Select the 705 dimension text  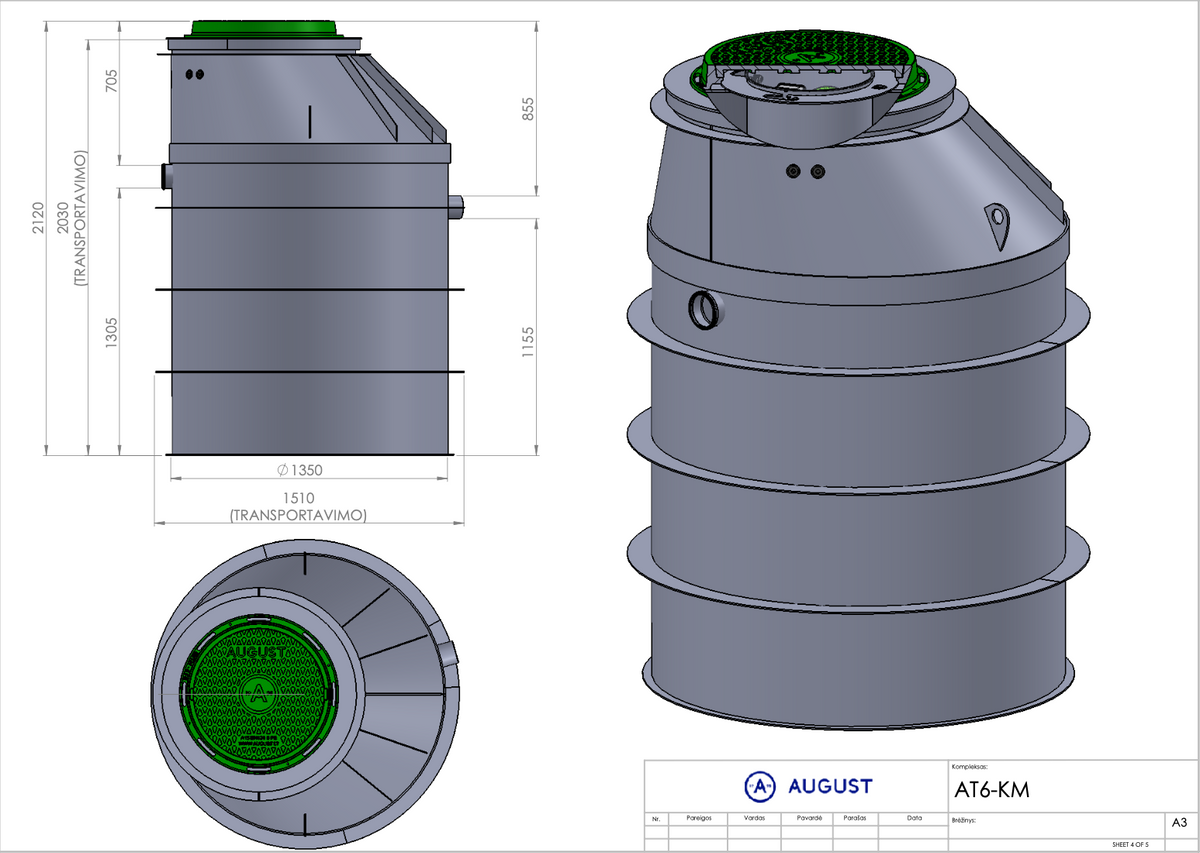click(x=112, y=82)
